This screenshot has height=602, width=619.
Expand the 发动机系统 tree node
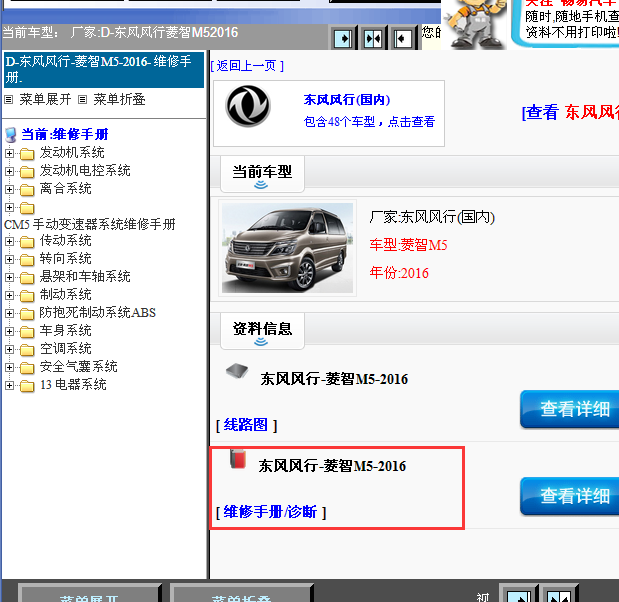(x=9, y=154)
